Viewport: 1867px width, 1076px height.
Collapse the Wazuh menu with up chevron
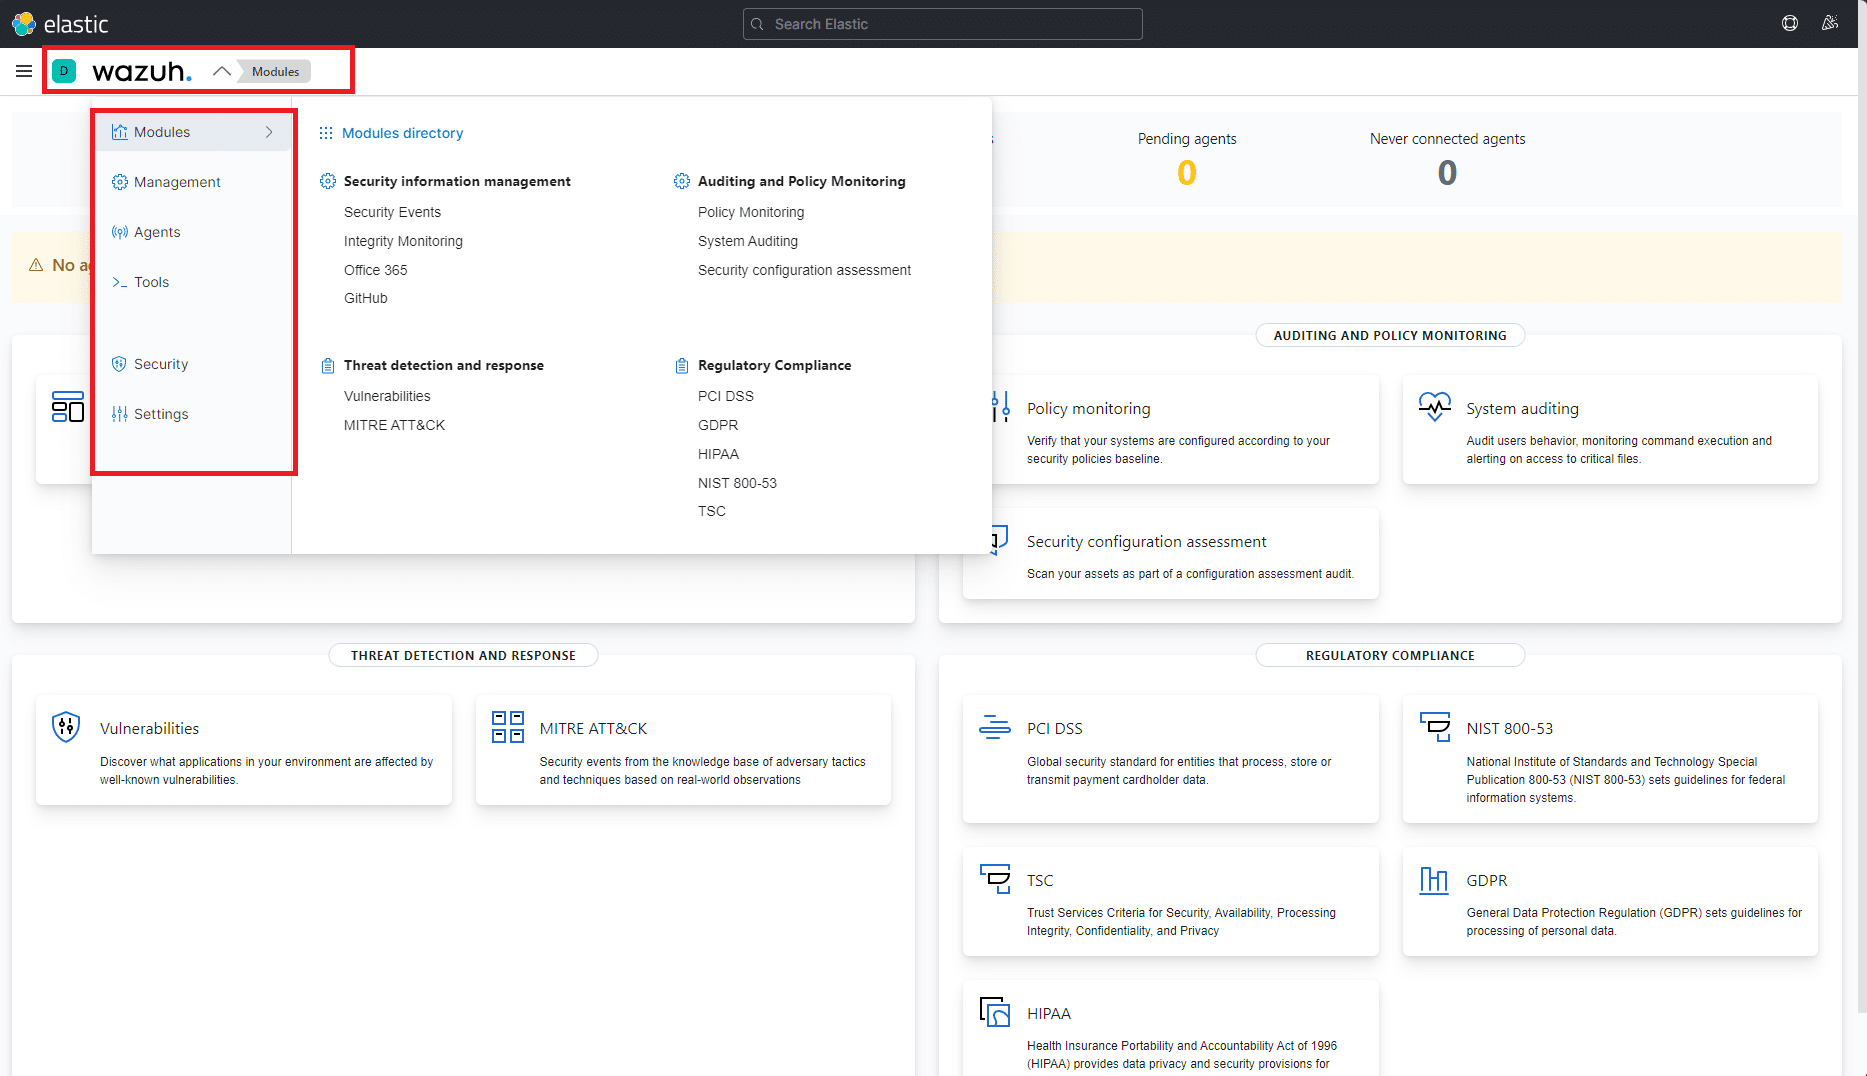(x=222, y=71)
